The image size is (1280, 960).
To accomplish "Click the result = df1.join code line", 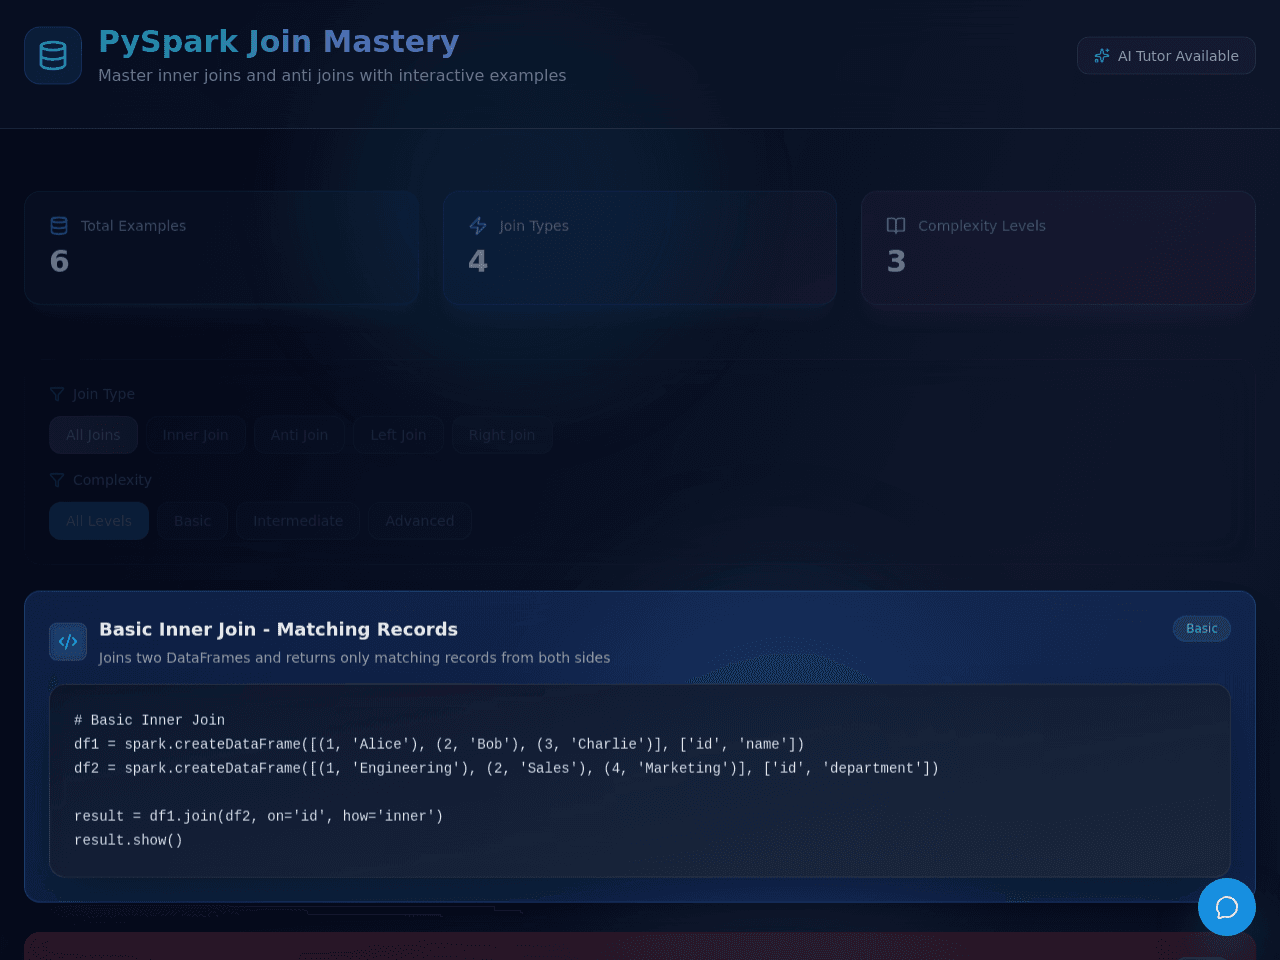I will pyautogui.click(x=258, y=816).
